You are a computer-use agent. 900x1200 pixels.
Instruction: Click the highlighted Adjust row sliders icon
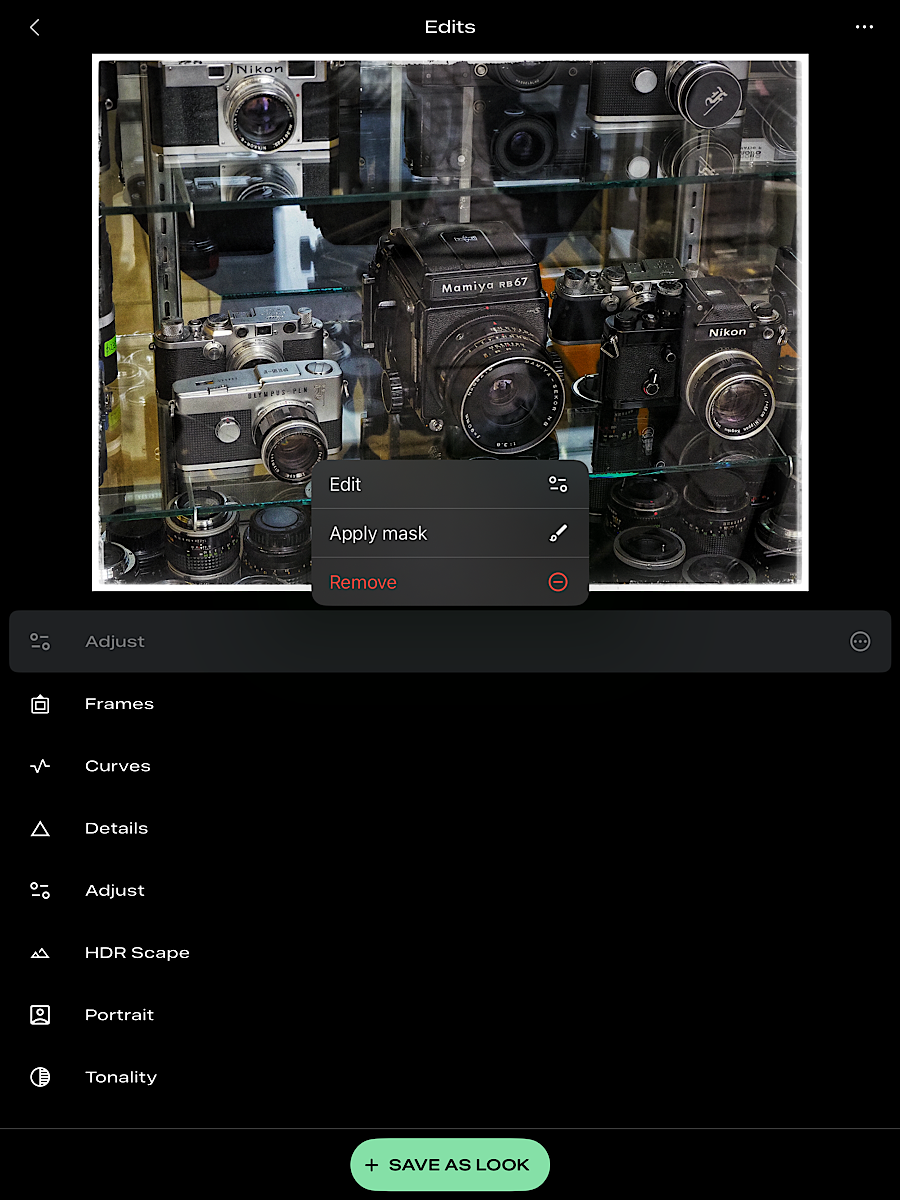(x=40, y=642)
